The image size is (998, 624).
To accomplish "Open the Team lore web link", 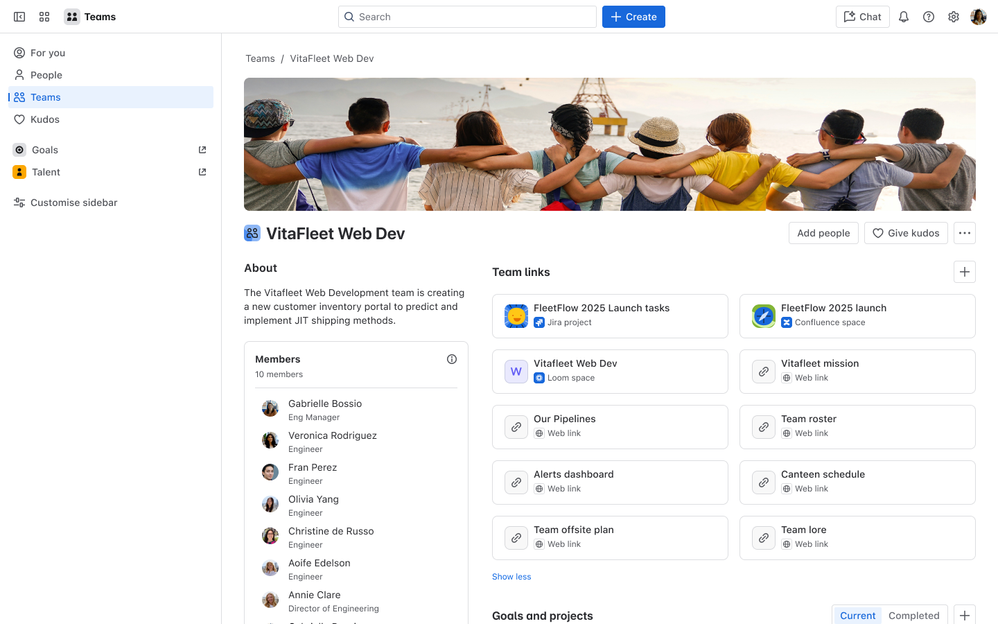I will (x=857, y=537).
